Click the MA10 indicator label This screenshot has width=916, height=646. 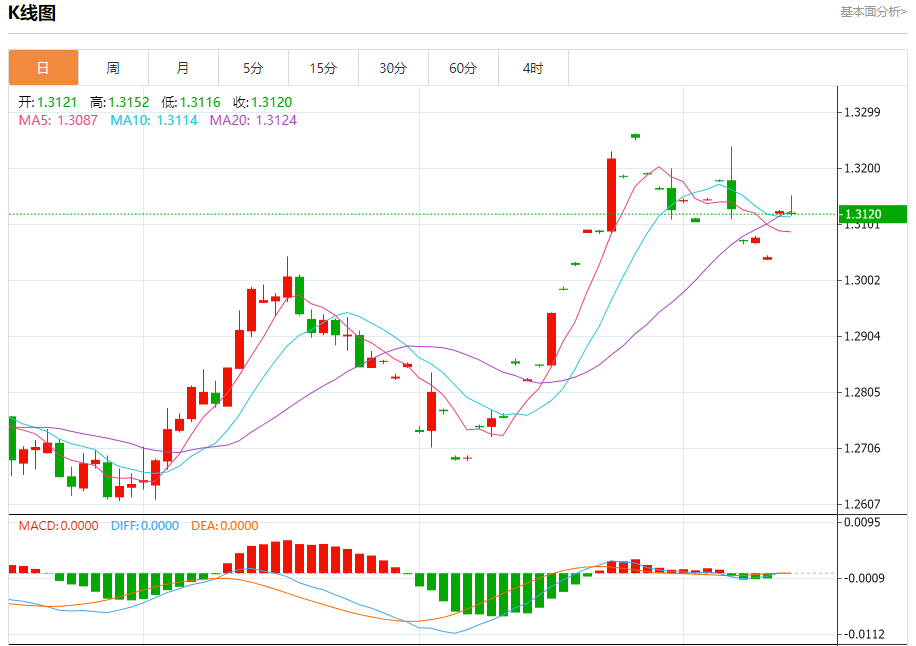coord(154,120)
